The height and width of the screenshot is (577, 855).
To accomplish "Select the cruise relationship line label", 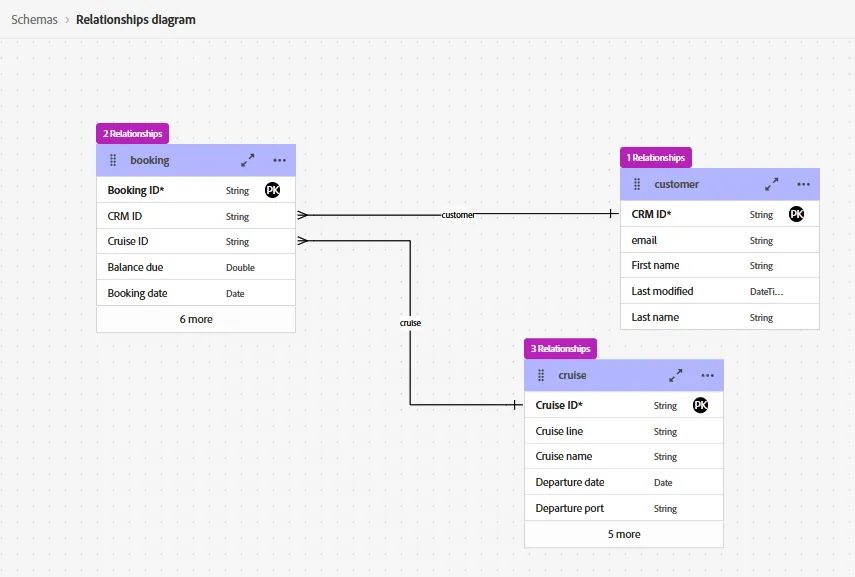I will 410,323.
